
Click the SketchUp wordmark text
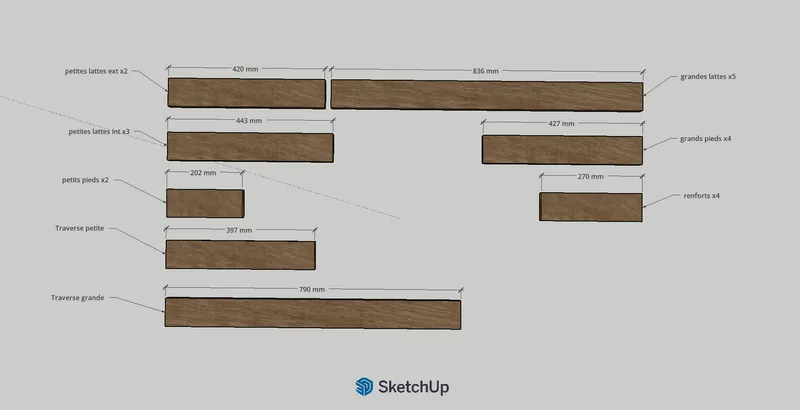click(x=413, y=387)
